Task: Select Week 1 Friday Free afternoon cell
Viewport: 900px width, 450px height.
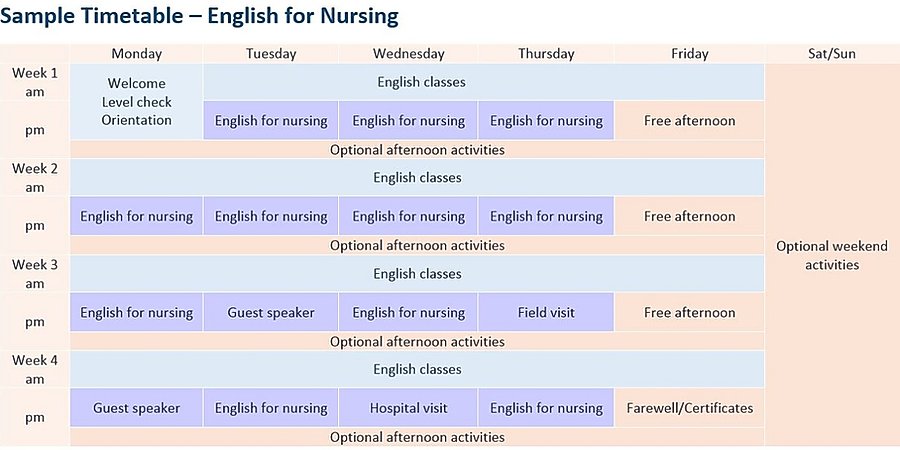Action: tap(690, 121)
